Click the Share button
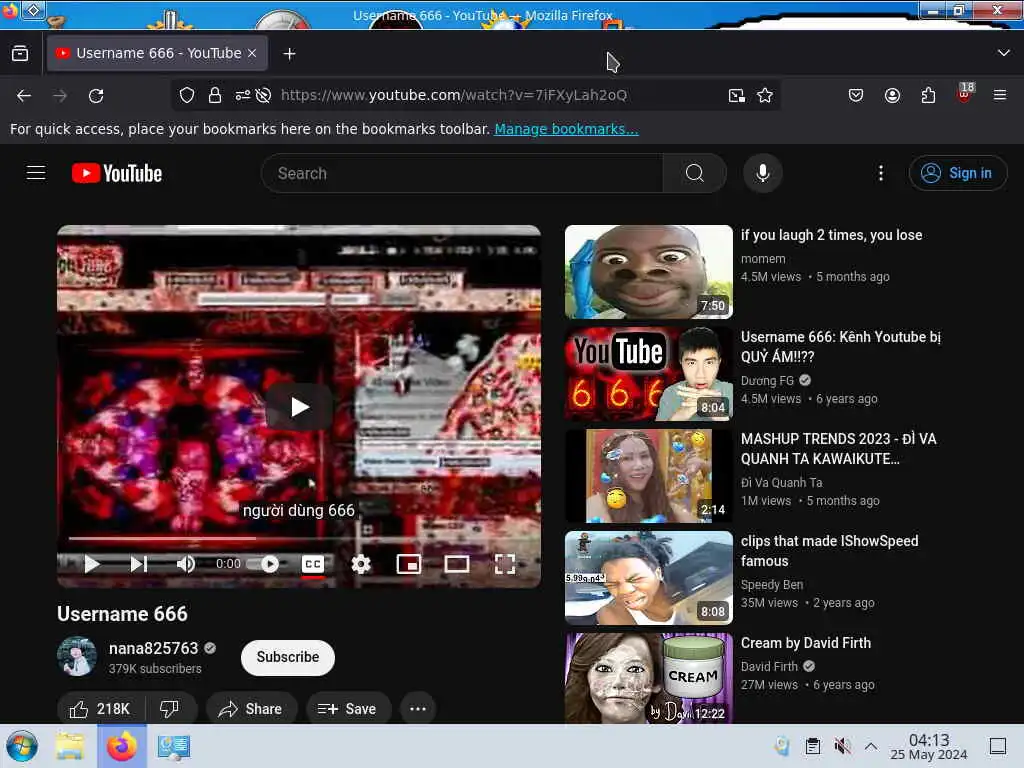The image size is (1024, 768). [x=251, y=709]
